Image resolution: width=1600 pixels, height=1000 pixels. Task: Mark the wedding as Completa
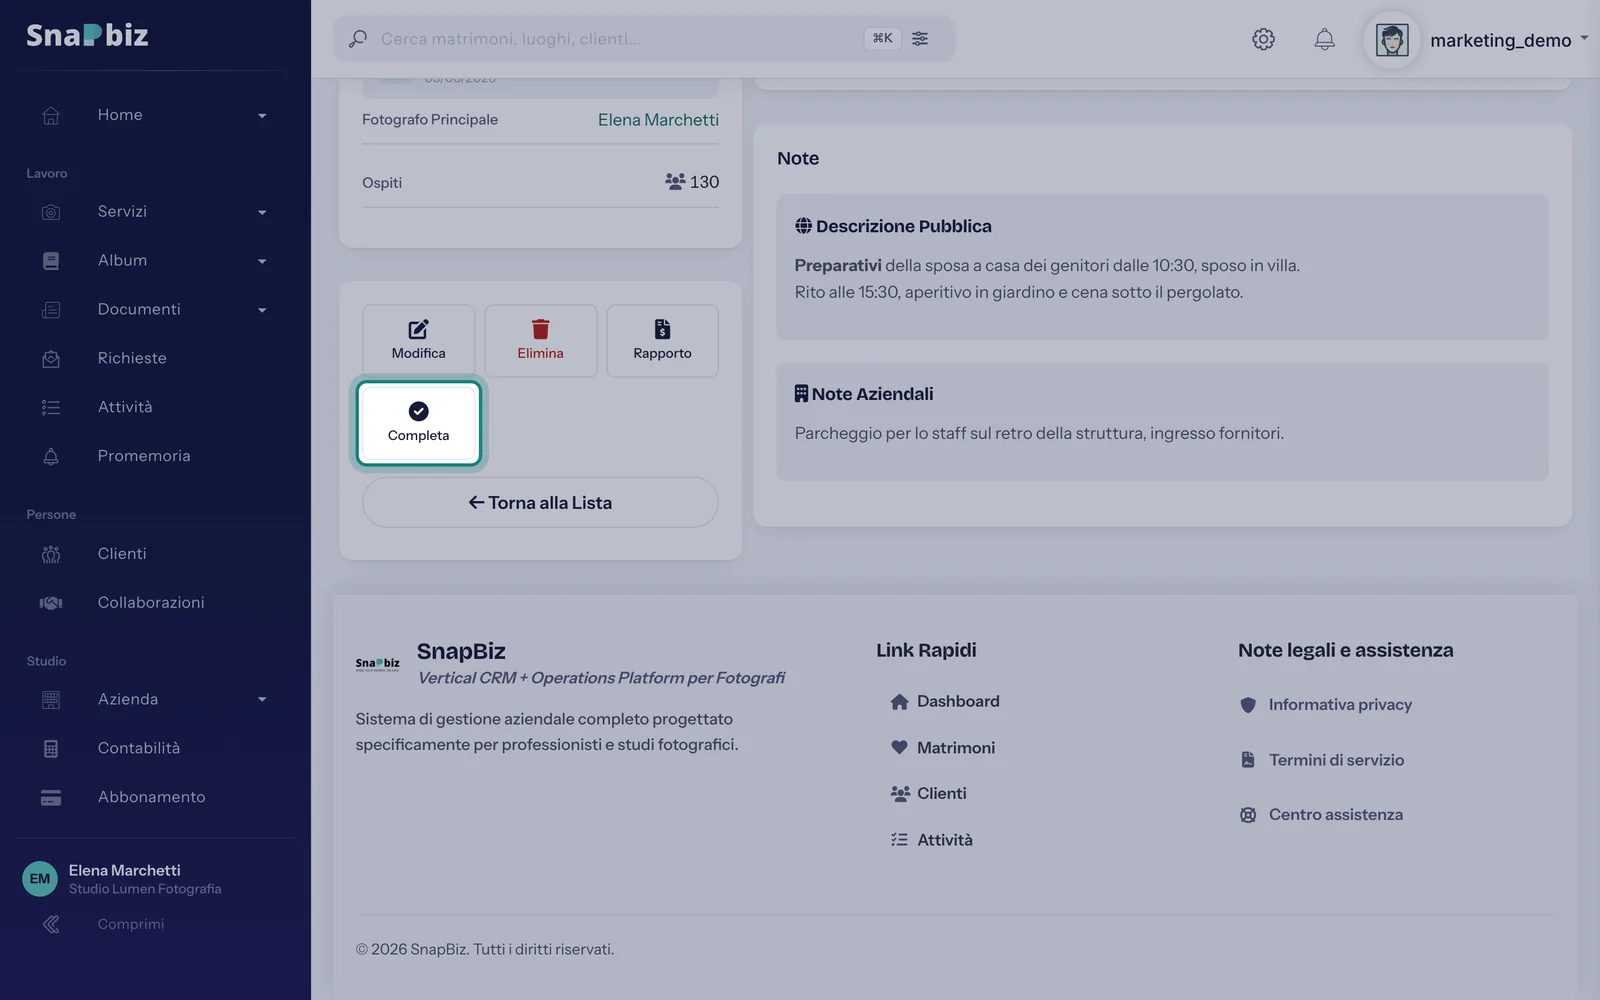click(x=418, y=423)
